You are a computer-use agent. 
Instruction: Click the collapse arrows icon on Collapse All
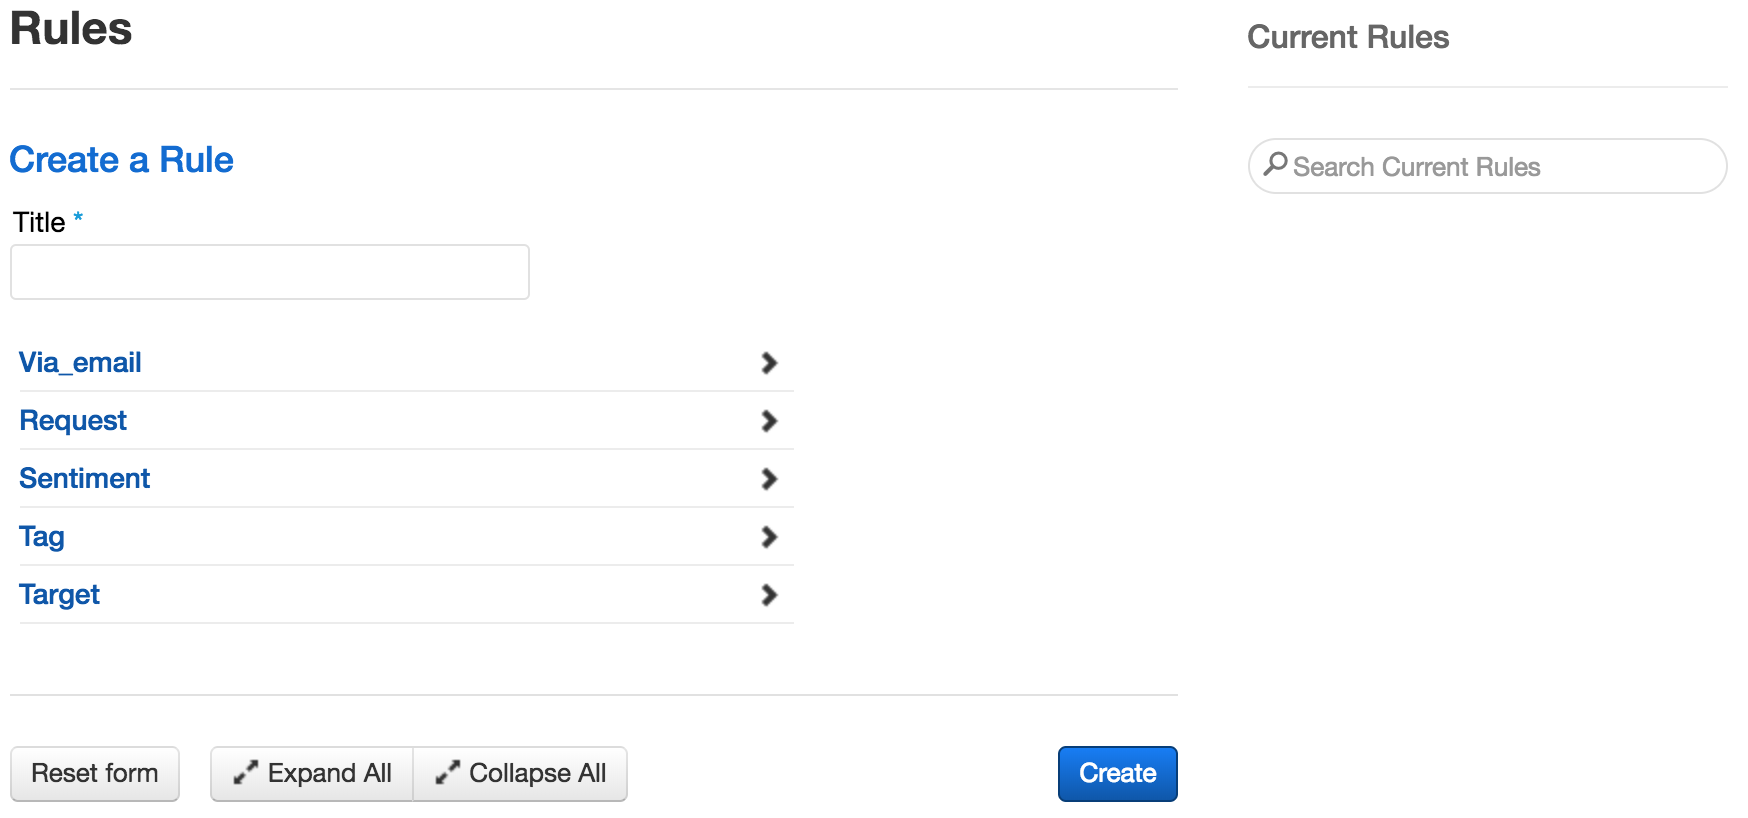pyautogui.click(x=447, y=773)
